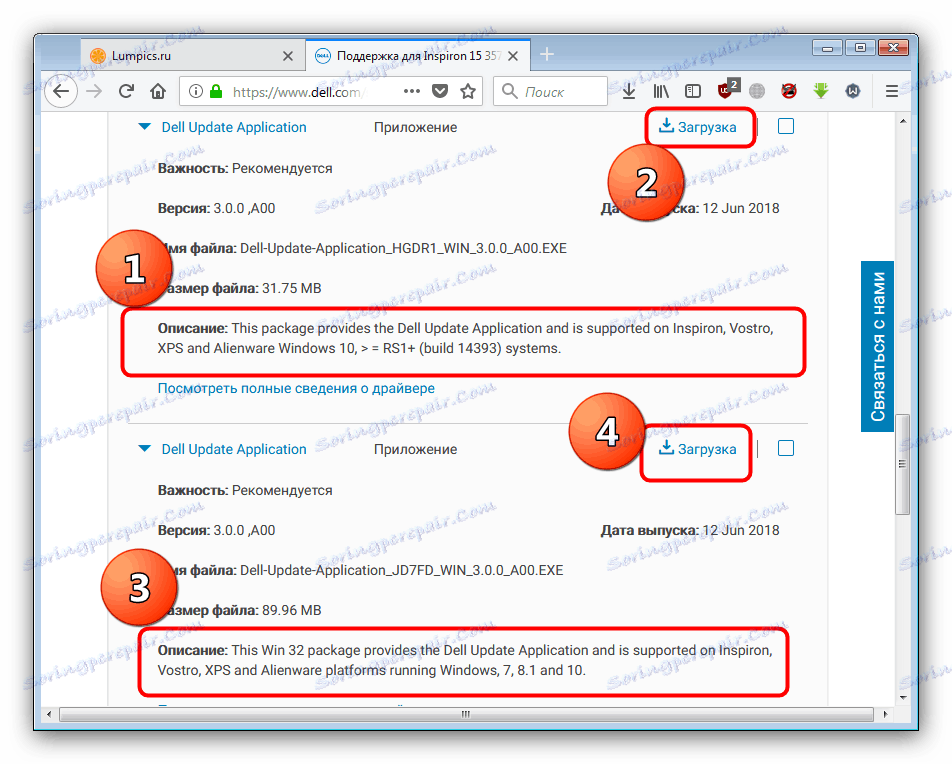Click the first Приложение category label

tap(415, 127)
